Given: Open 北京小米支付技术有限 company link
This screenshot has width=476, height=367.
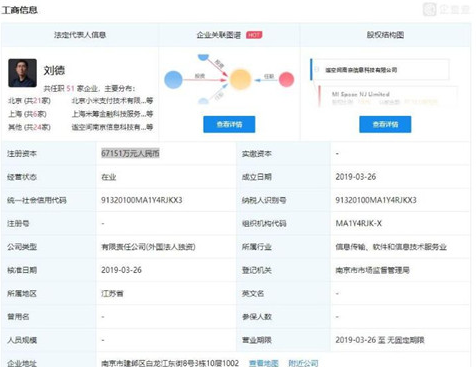Looking at the screenshot, I should point(112,101).
